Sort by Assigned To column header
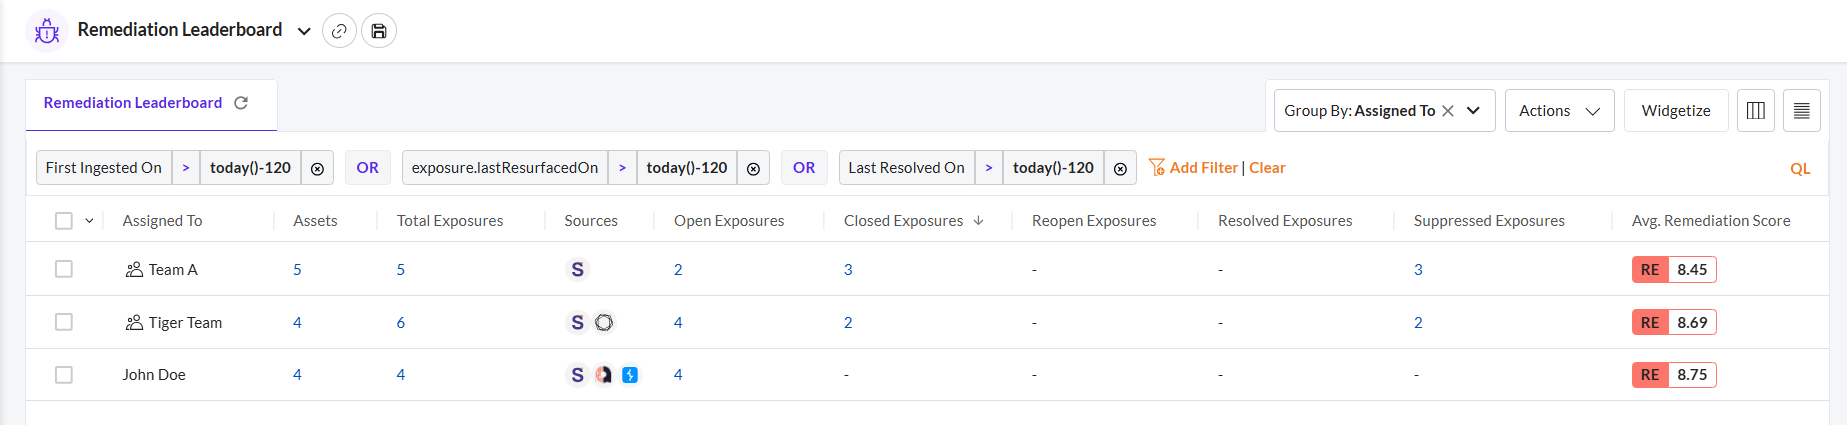 [162, 221]
